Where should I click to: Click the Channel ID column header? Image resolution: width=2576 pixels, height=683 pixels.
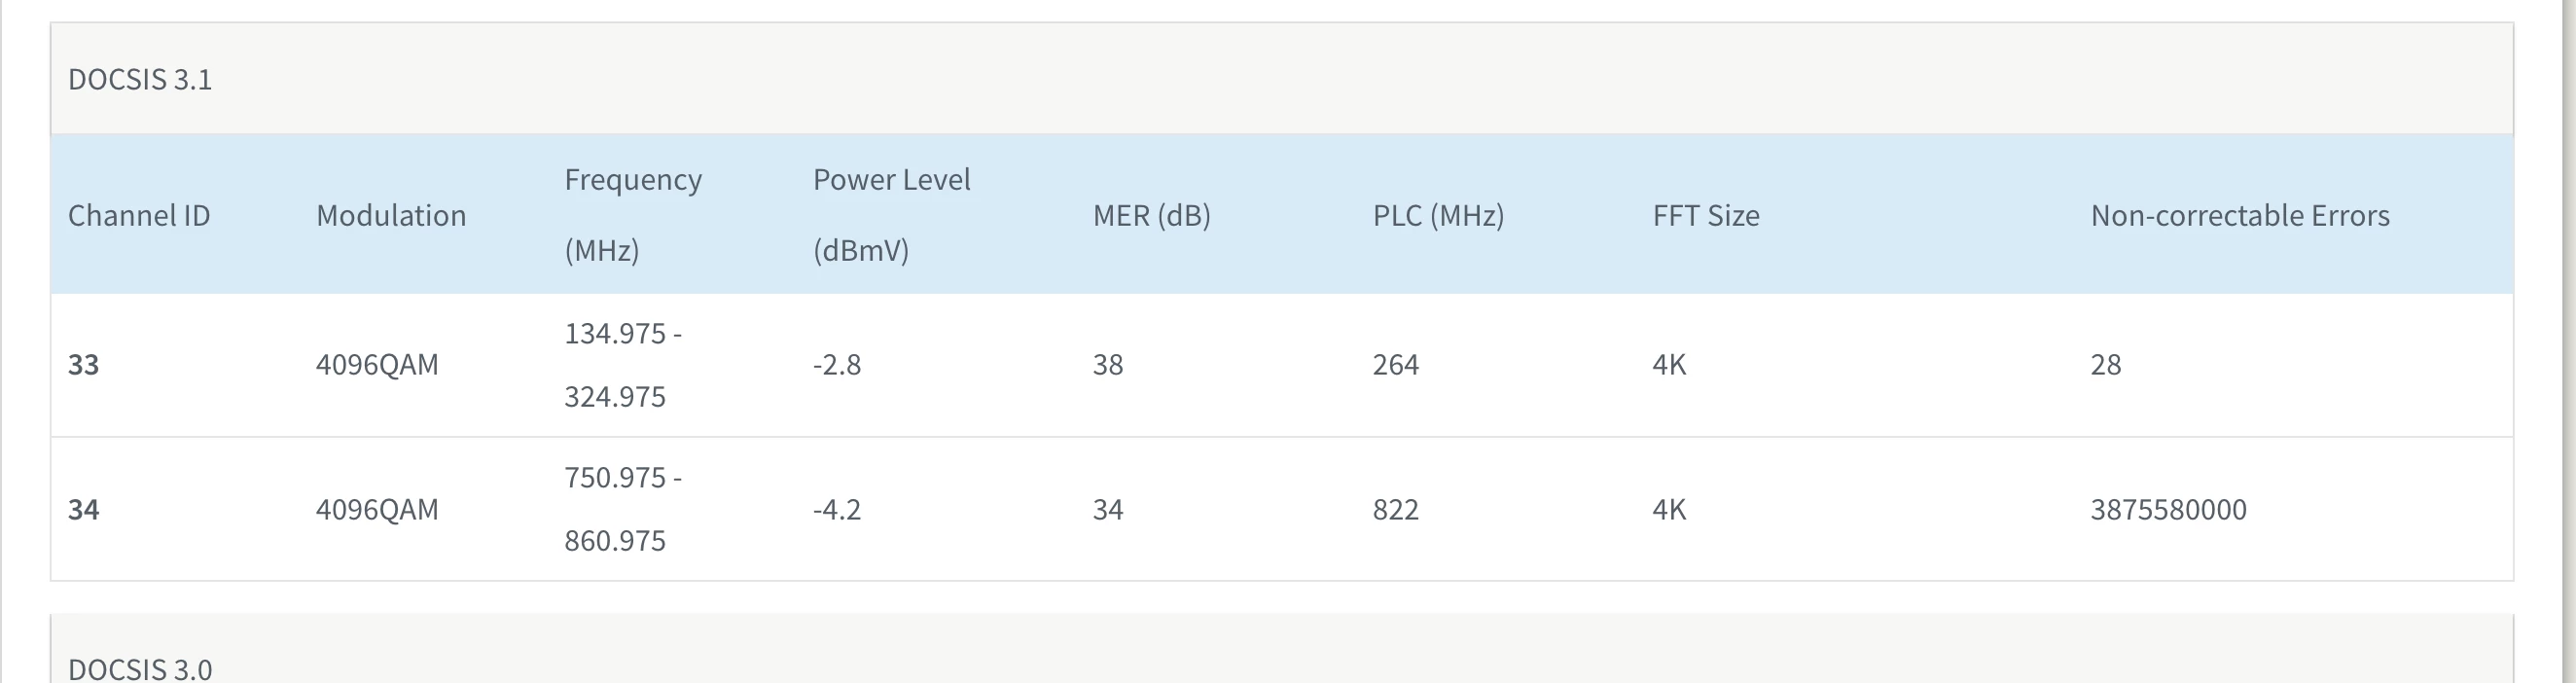(x=139, y=215)
